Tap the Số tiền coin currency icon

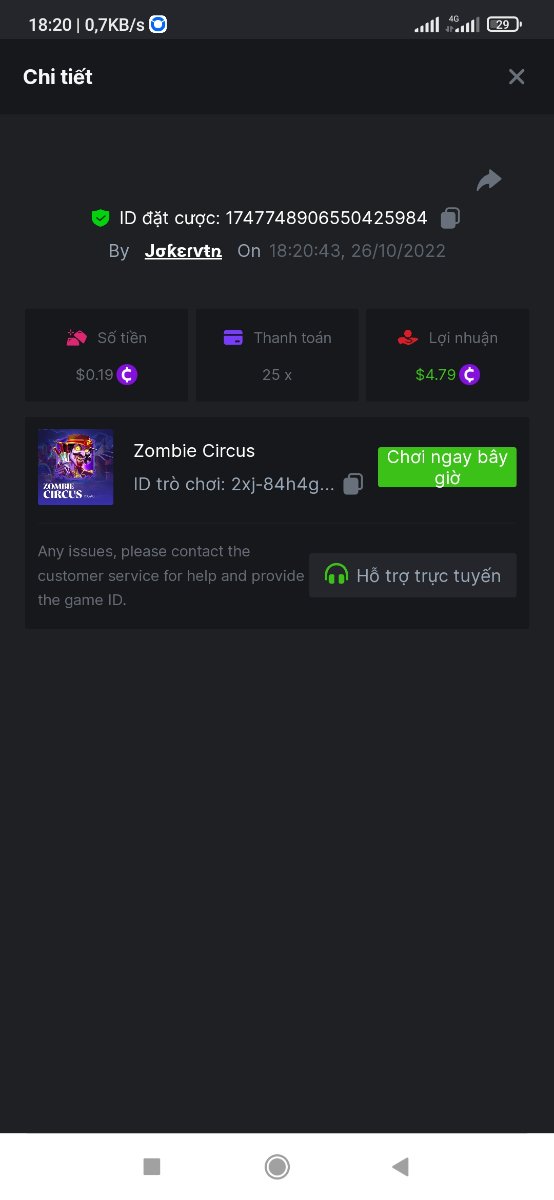click(x=127, y=375)
